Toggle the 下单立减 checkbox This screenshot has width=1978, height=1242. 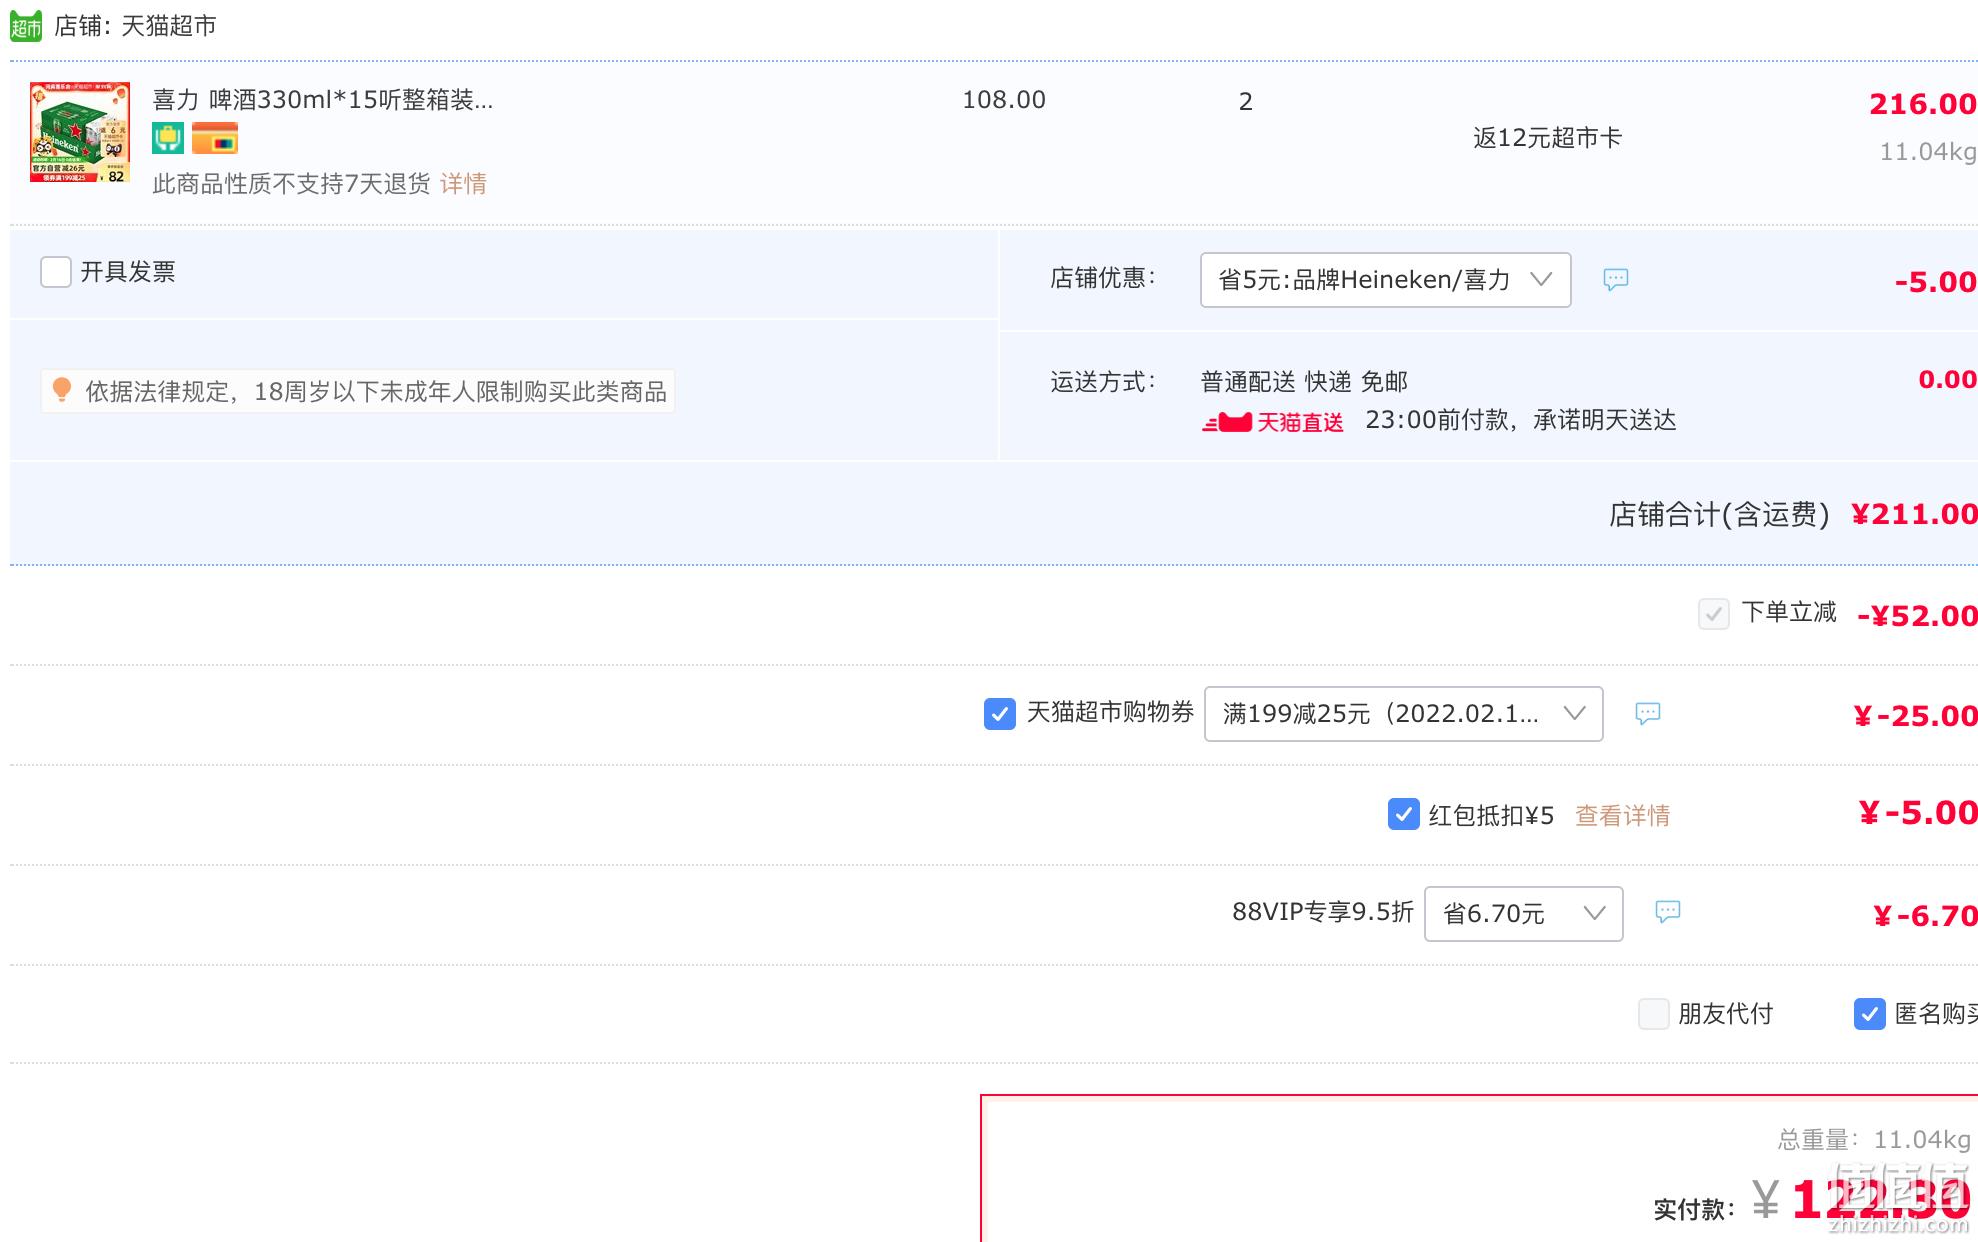click(x=1714, y=614)
